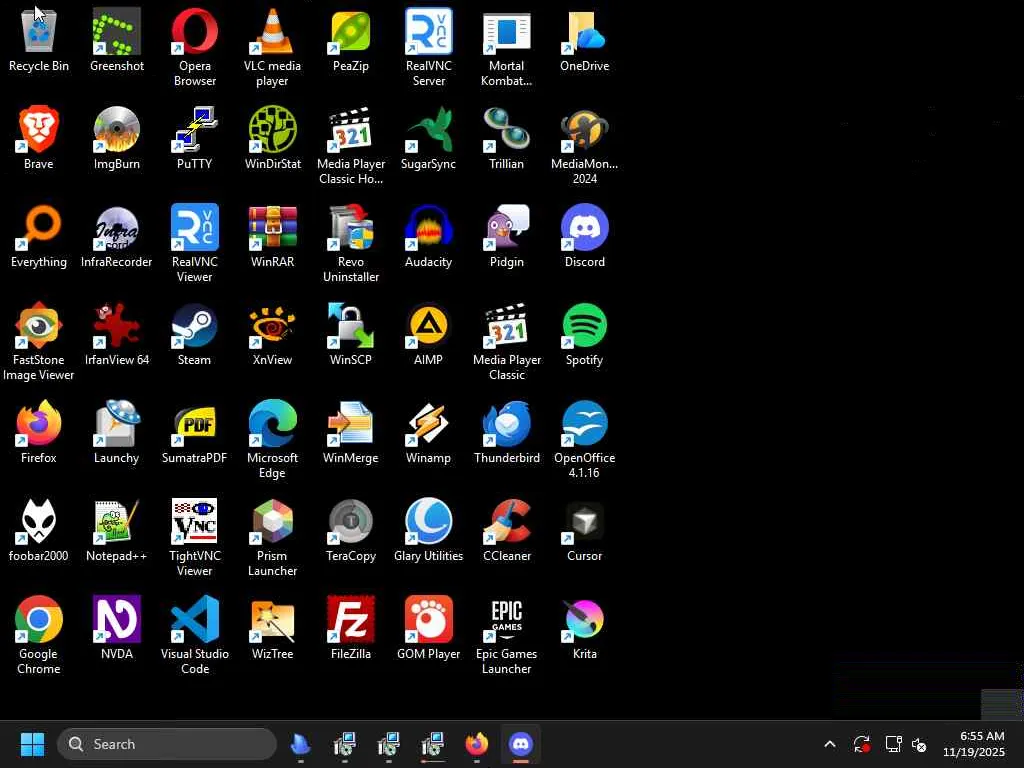Click the Launchy icon
Viewport: 1024px width, 768px height.
117,423
